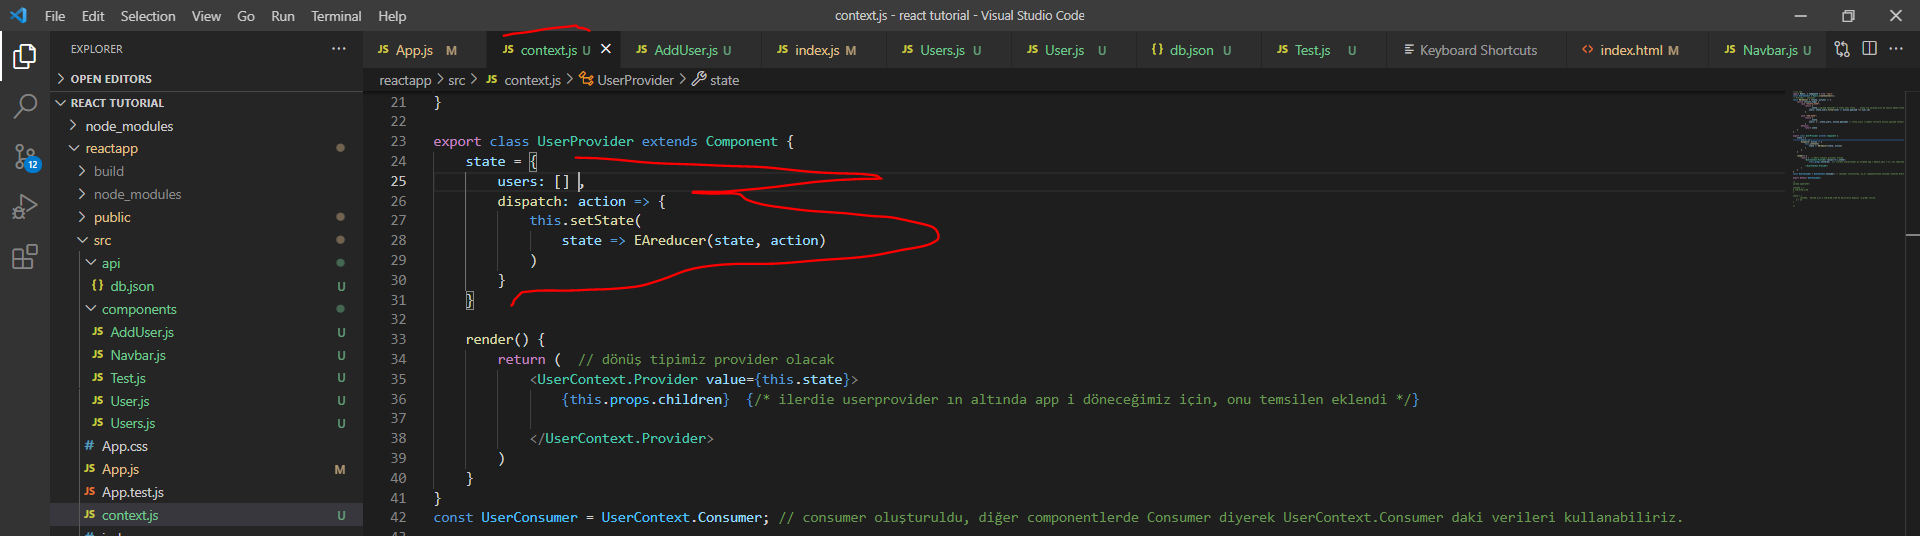Click the Open Changes compare icon
The height and width of the screenshot is (536, 1920).
click(1842, 49)
